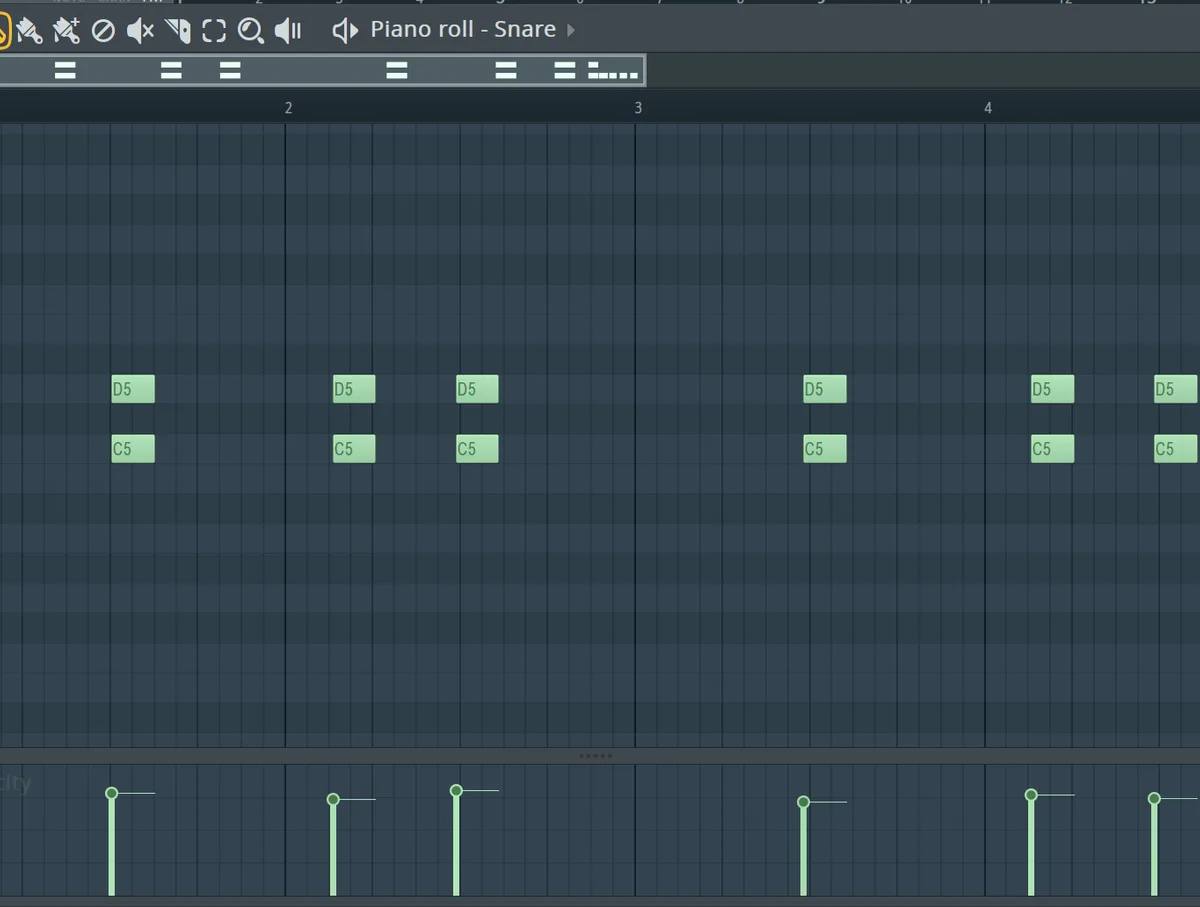1200x907 pixels.
Task: Select the D5 note in bar 3
Action: [825, 389]
